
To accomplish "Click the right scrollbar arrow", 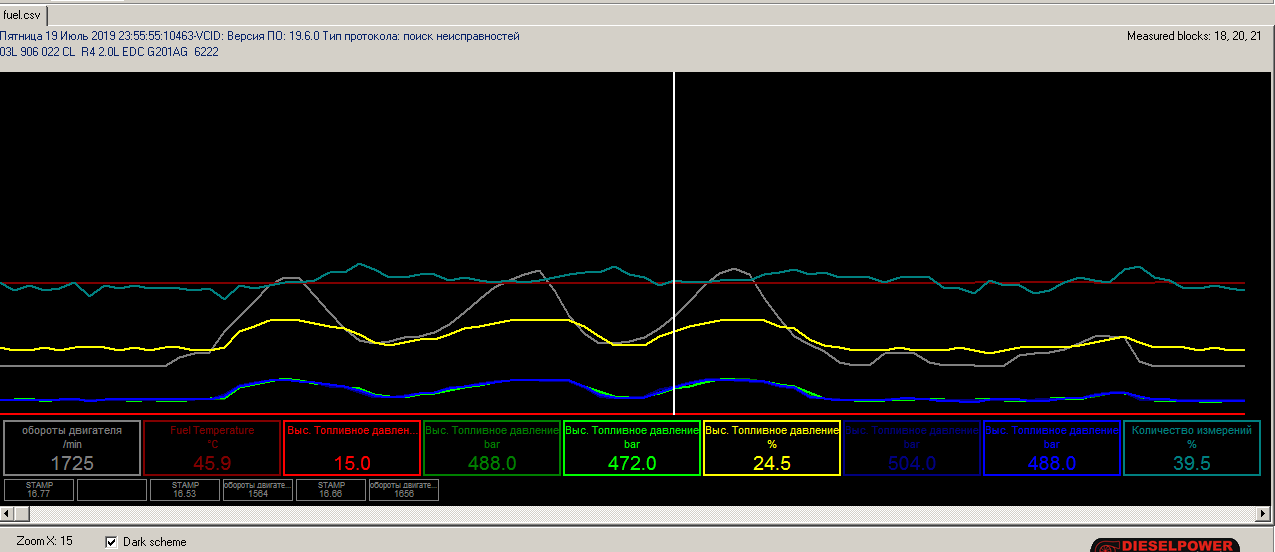I will click(1265, 513).
